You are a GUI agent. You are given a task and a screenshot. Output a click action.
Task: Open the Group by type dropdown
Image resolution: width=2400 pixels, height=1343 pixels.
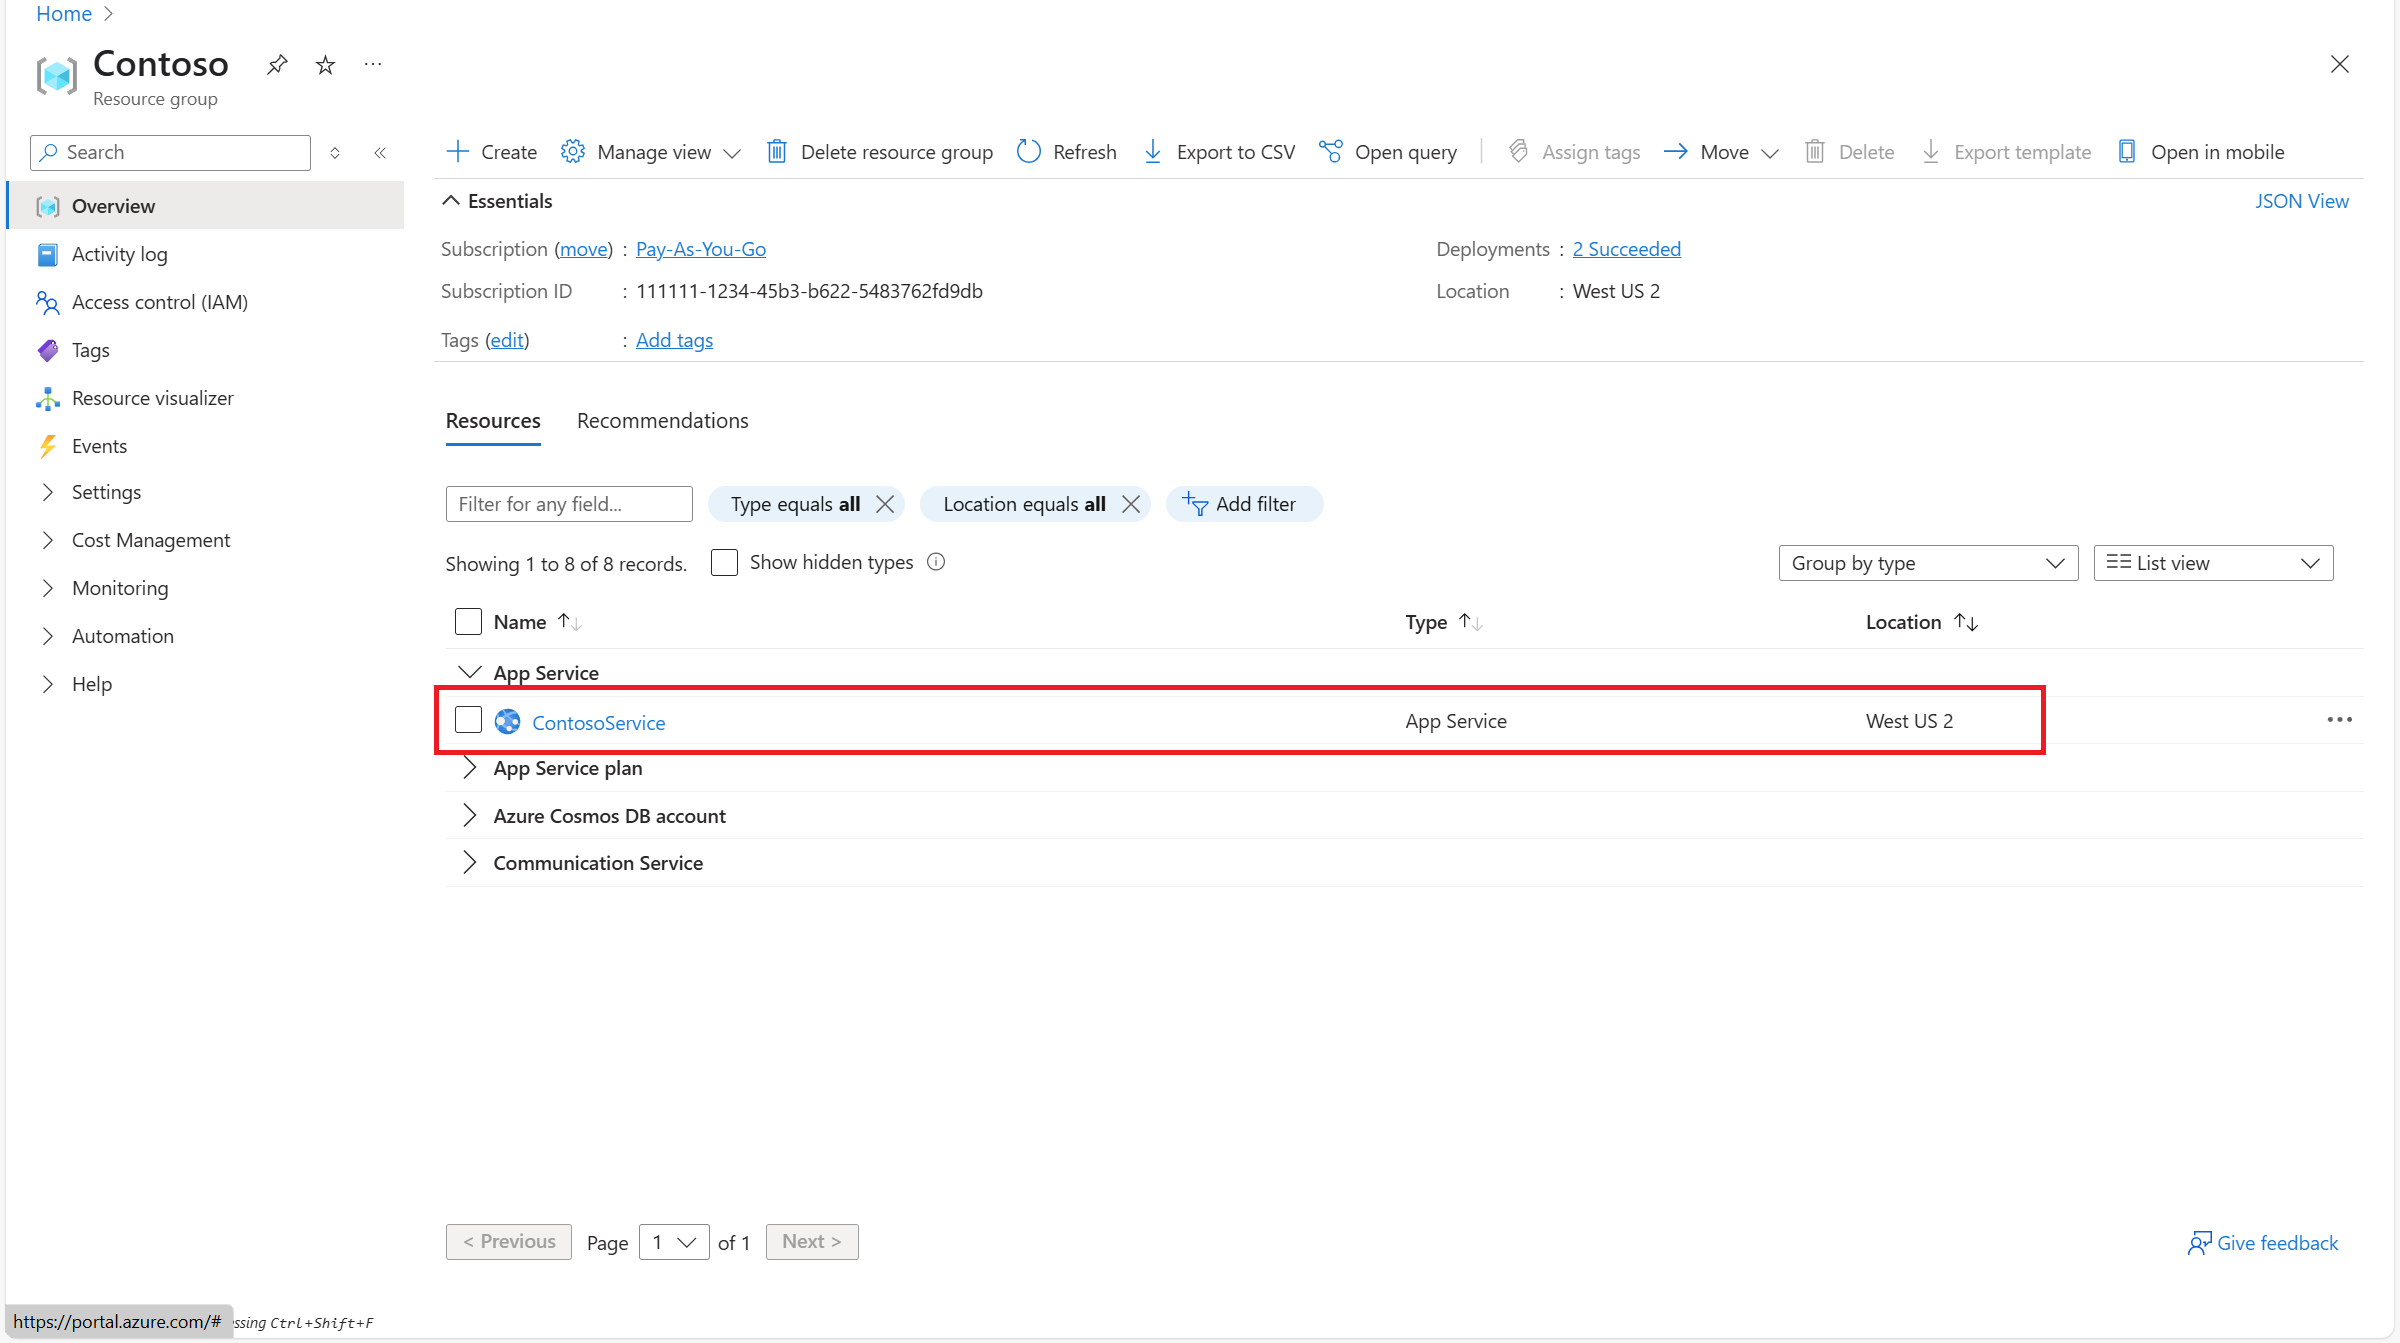click(x=1928, y=562)
